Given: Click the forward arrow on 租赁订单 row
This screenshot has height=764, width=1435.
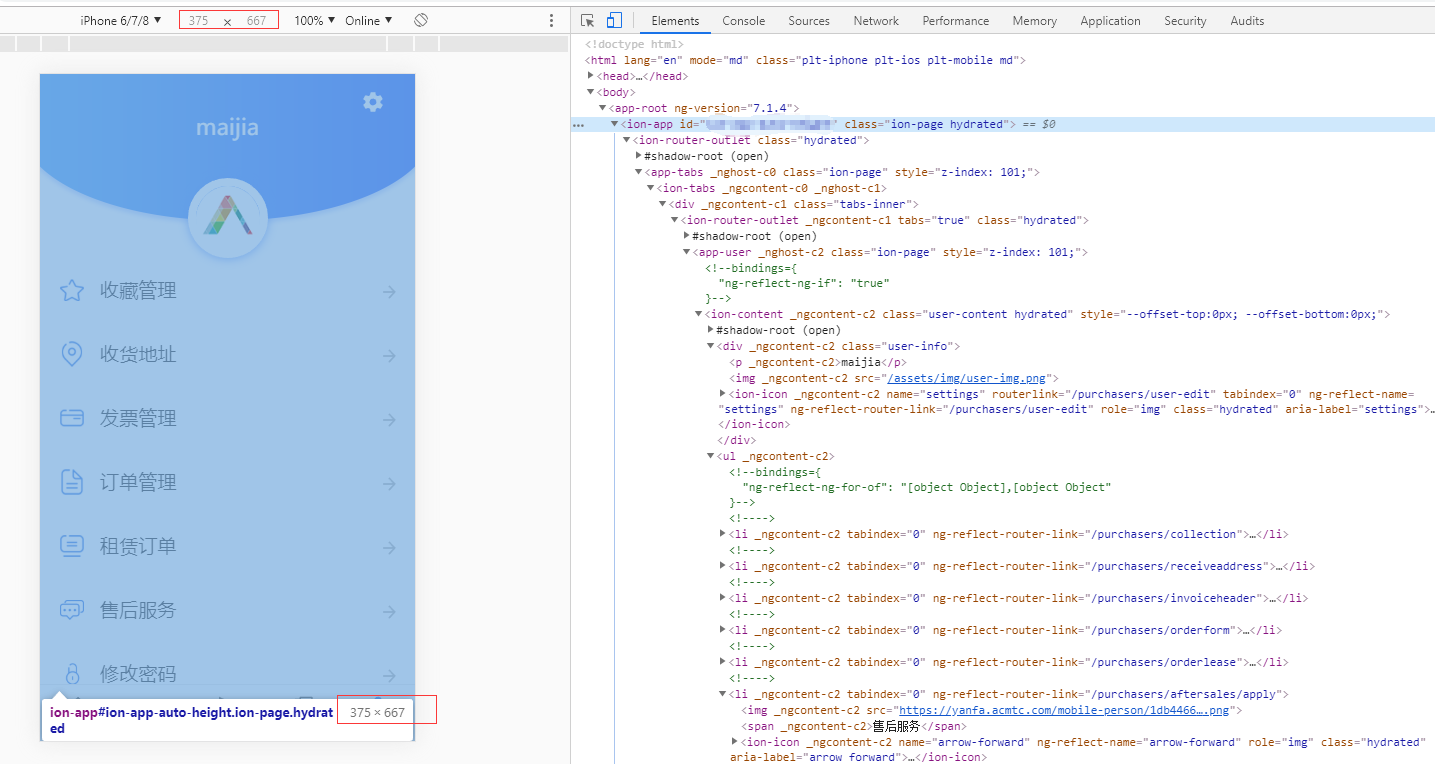Looking at the screenshot, I should (389, 548).
